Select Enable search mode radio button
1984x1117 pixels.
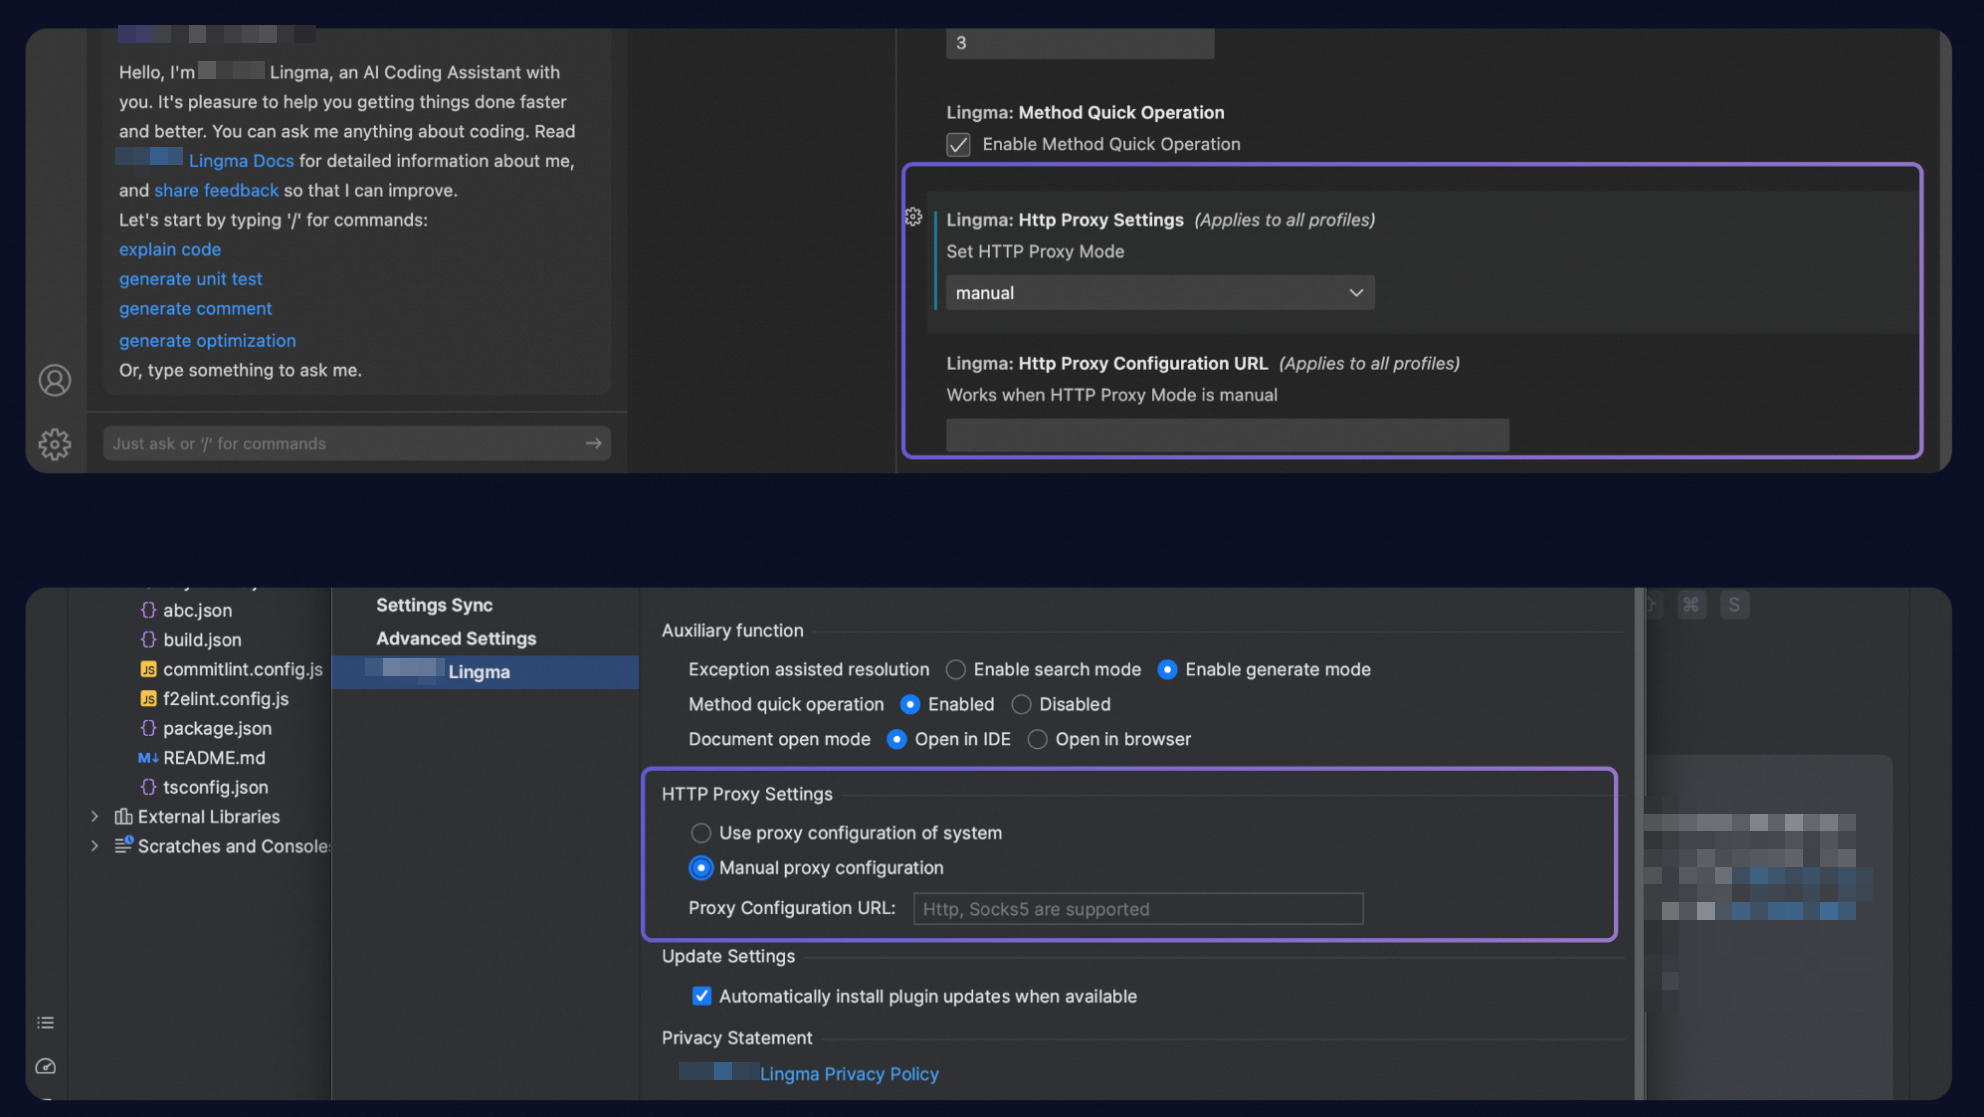956,669
